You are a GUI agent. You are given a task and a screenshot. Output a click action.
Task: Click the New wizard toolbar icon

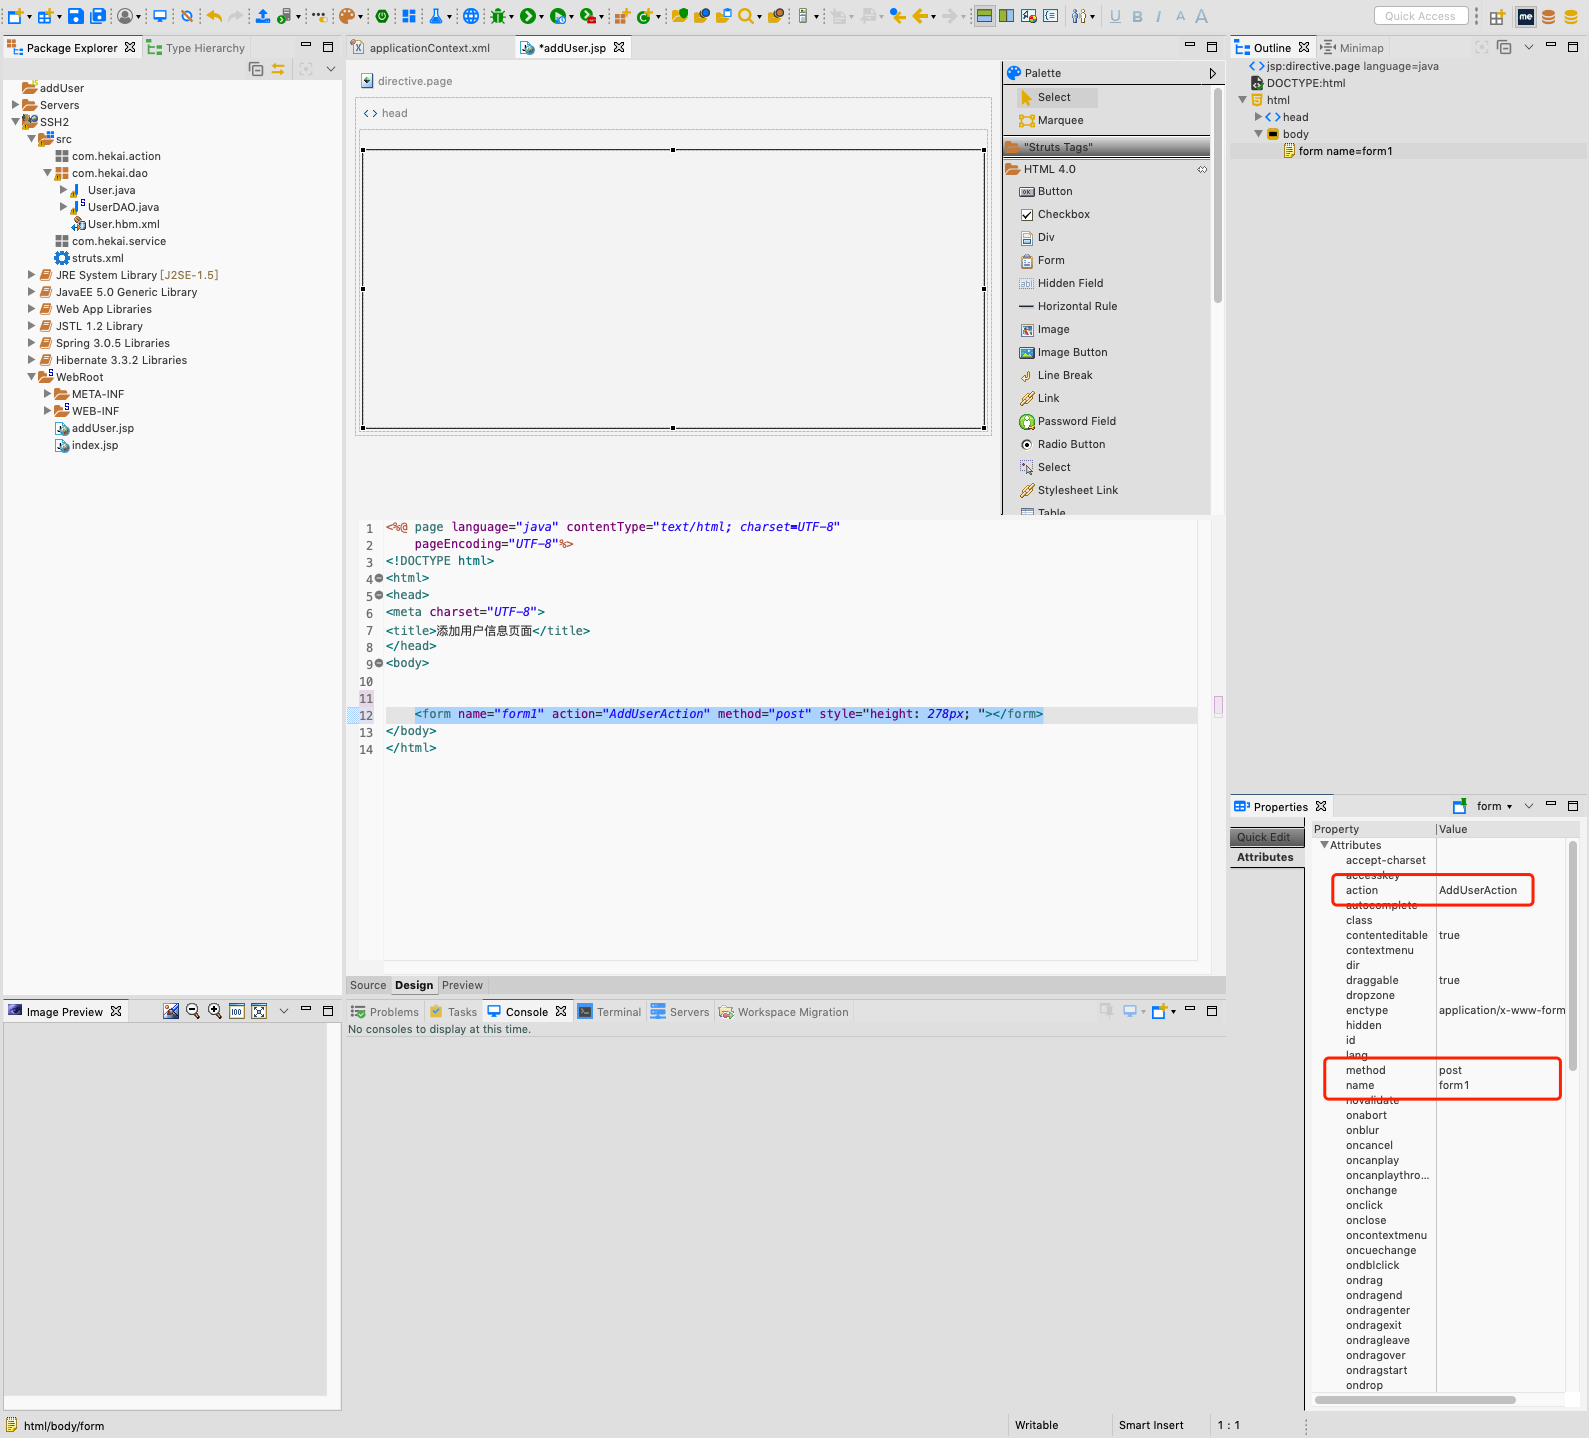15,16
